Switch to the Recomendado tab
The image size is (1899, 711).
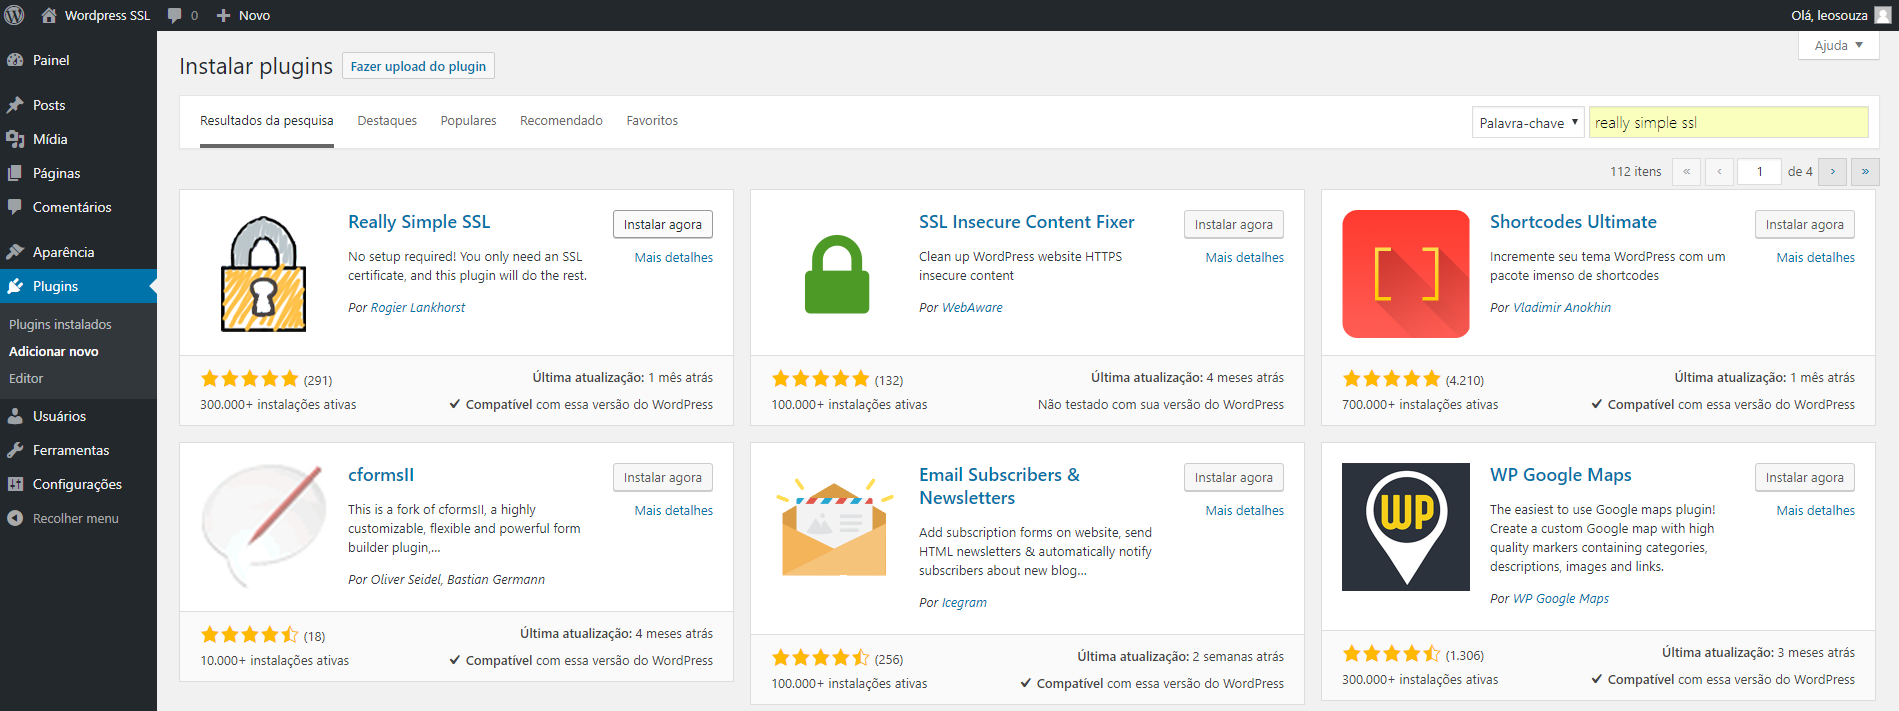click(x=561, y=121)
